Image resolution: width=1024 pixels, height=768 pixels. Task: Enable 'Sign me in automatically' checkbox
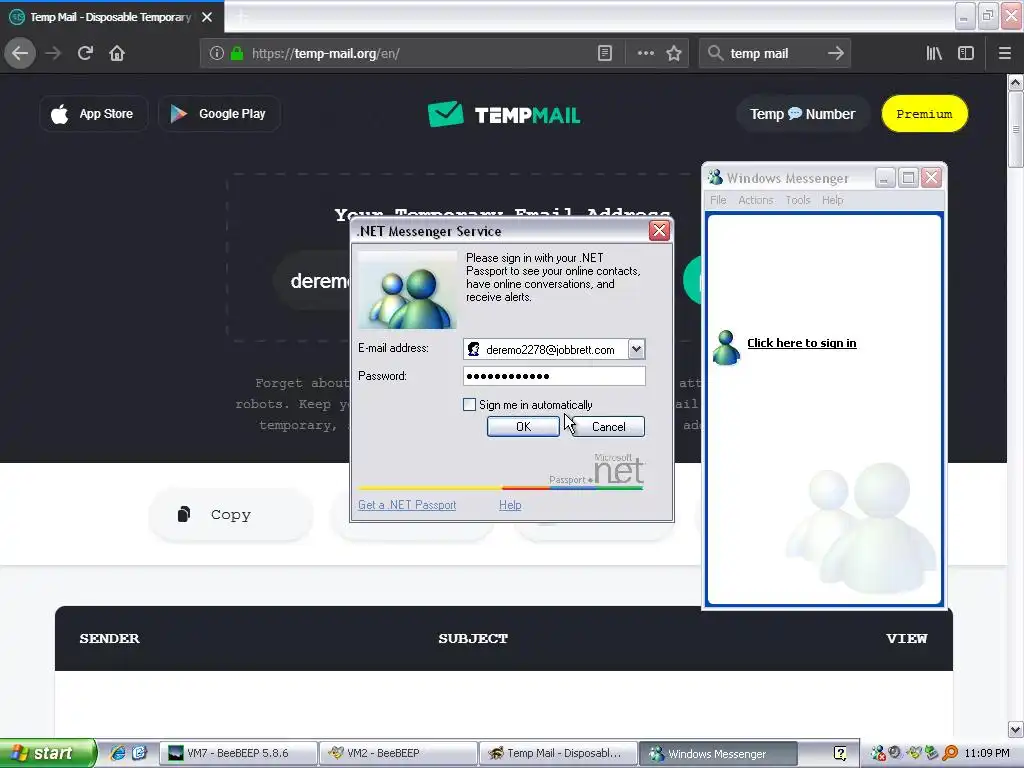pos(469,405)
